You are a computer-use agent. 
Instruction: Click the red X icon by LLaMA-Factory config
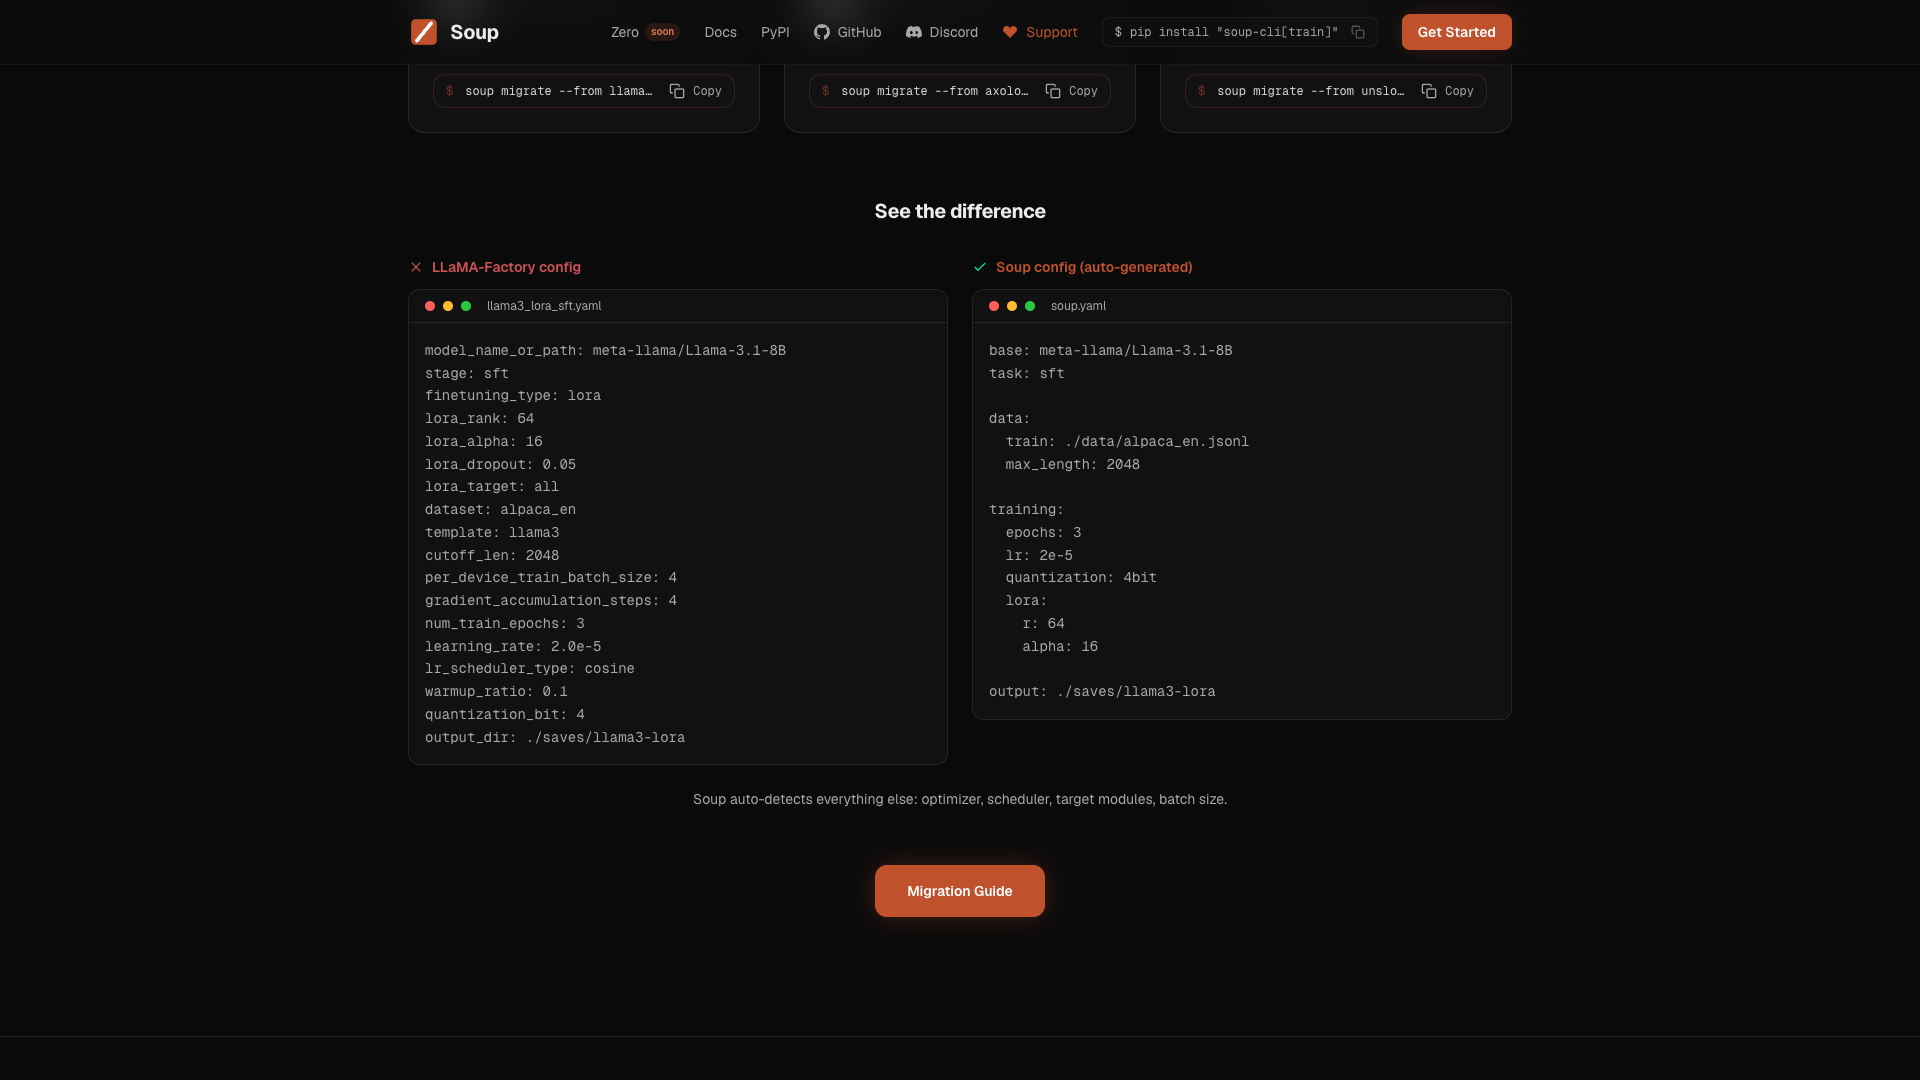(x=416, y=267)
